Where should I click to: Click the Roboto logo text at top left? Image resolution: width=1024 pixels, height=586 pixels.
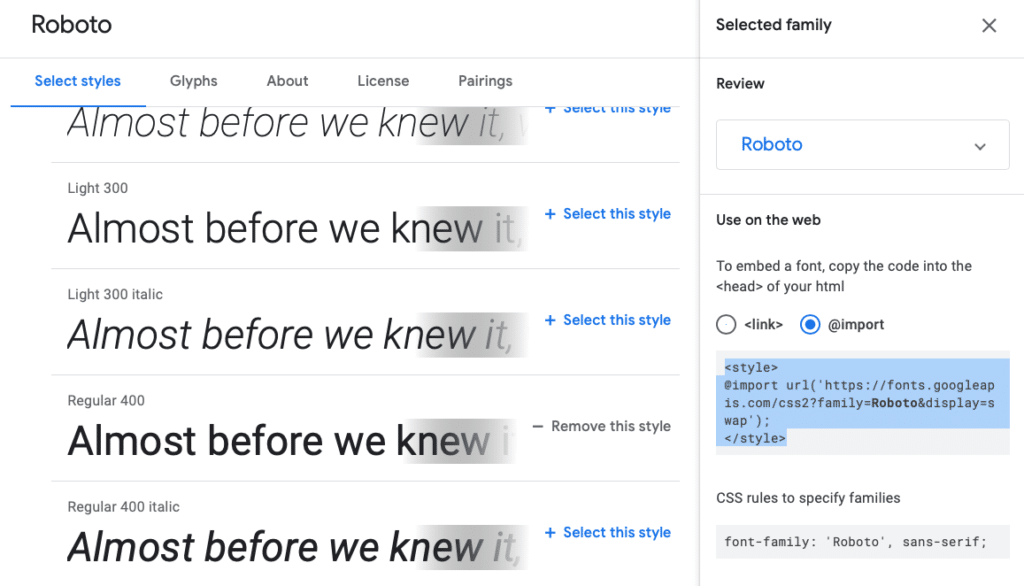point(71,24)
